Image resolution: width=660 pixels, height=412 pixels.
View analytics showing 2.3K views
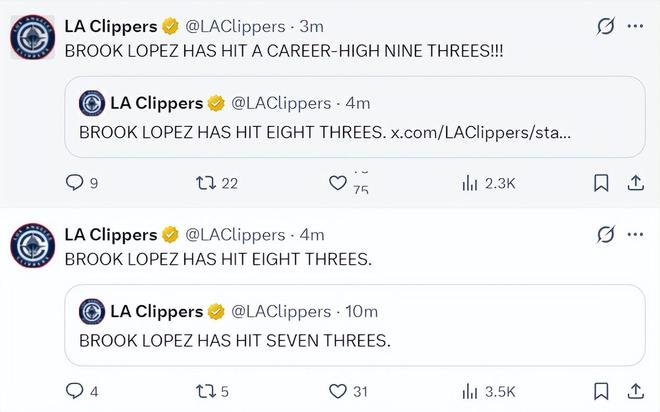[x=469, y=183]
